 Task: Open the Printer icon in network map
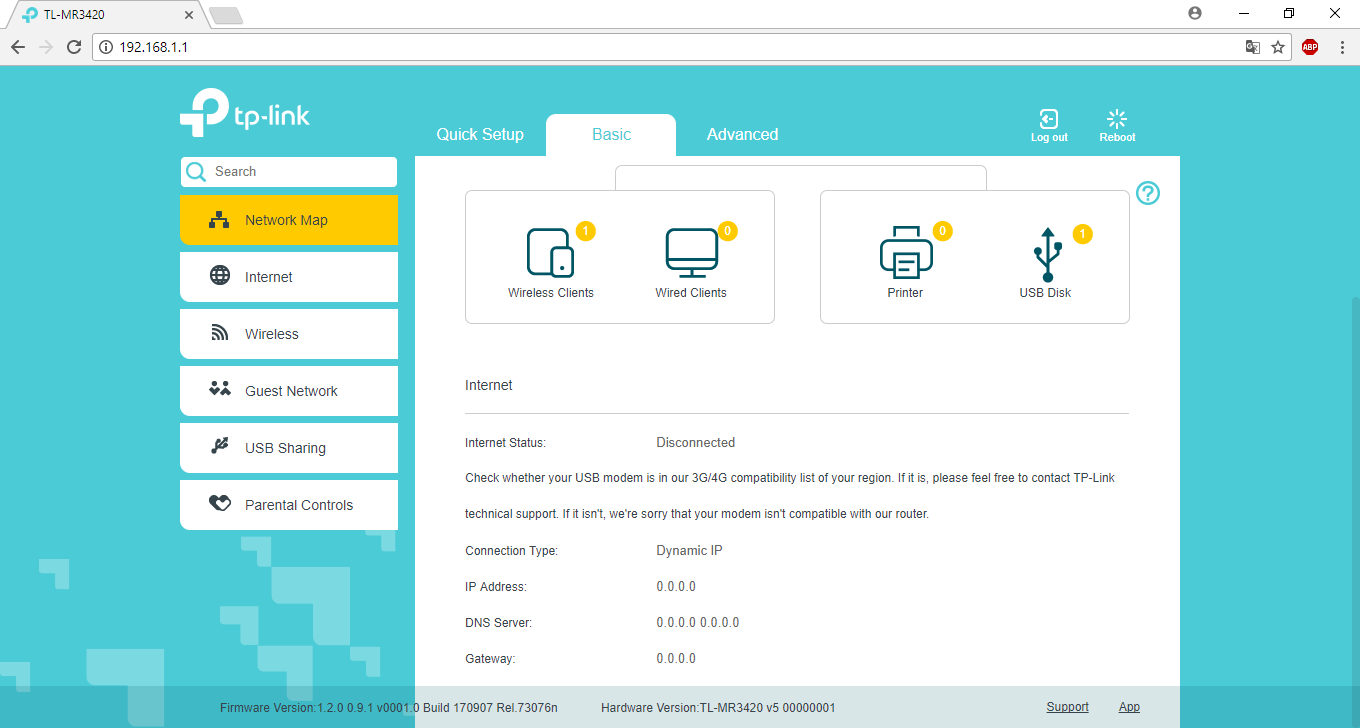point(905,253)
